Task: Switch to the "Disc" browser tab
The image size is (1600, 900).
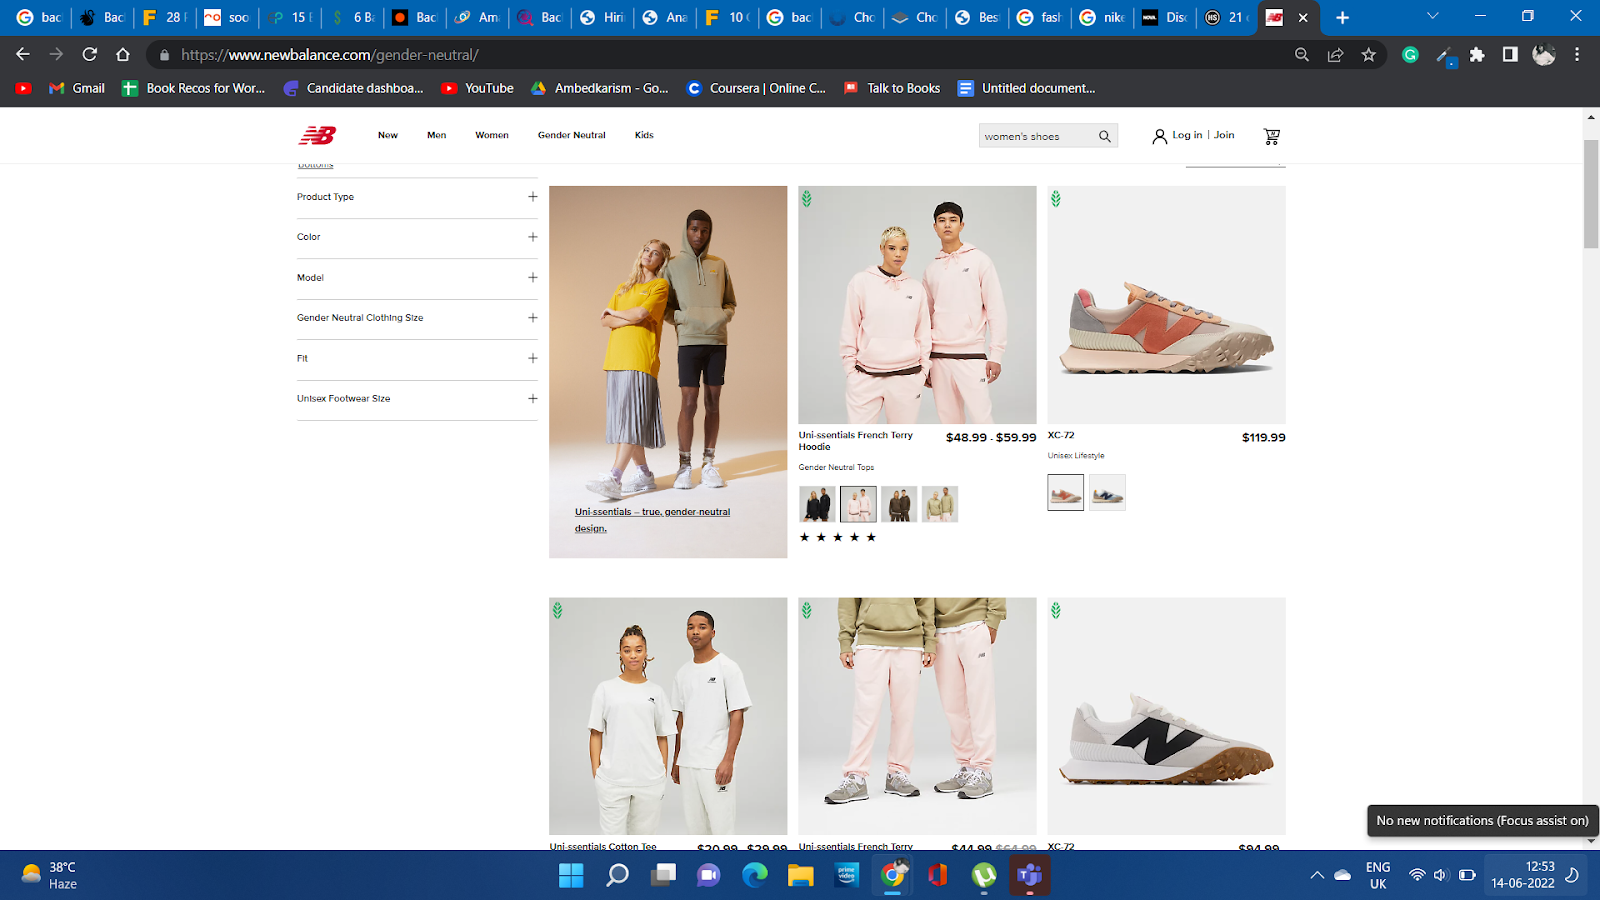Action: (x=1164, y=17)
